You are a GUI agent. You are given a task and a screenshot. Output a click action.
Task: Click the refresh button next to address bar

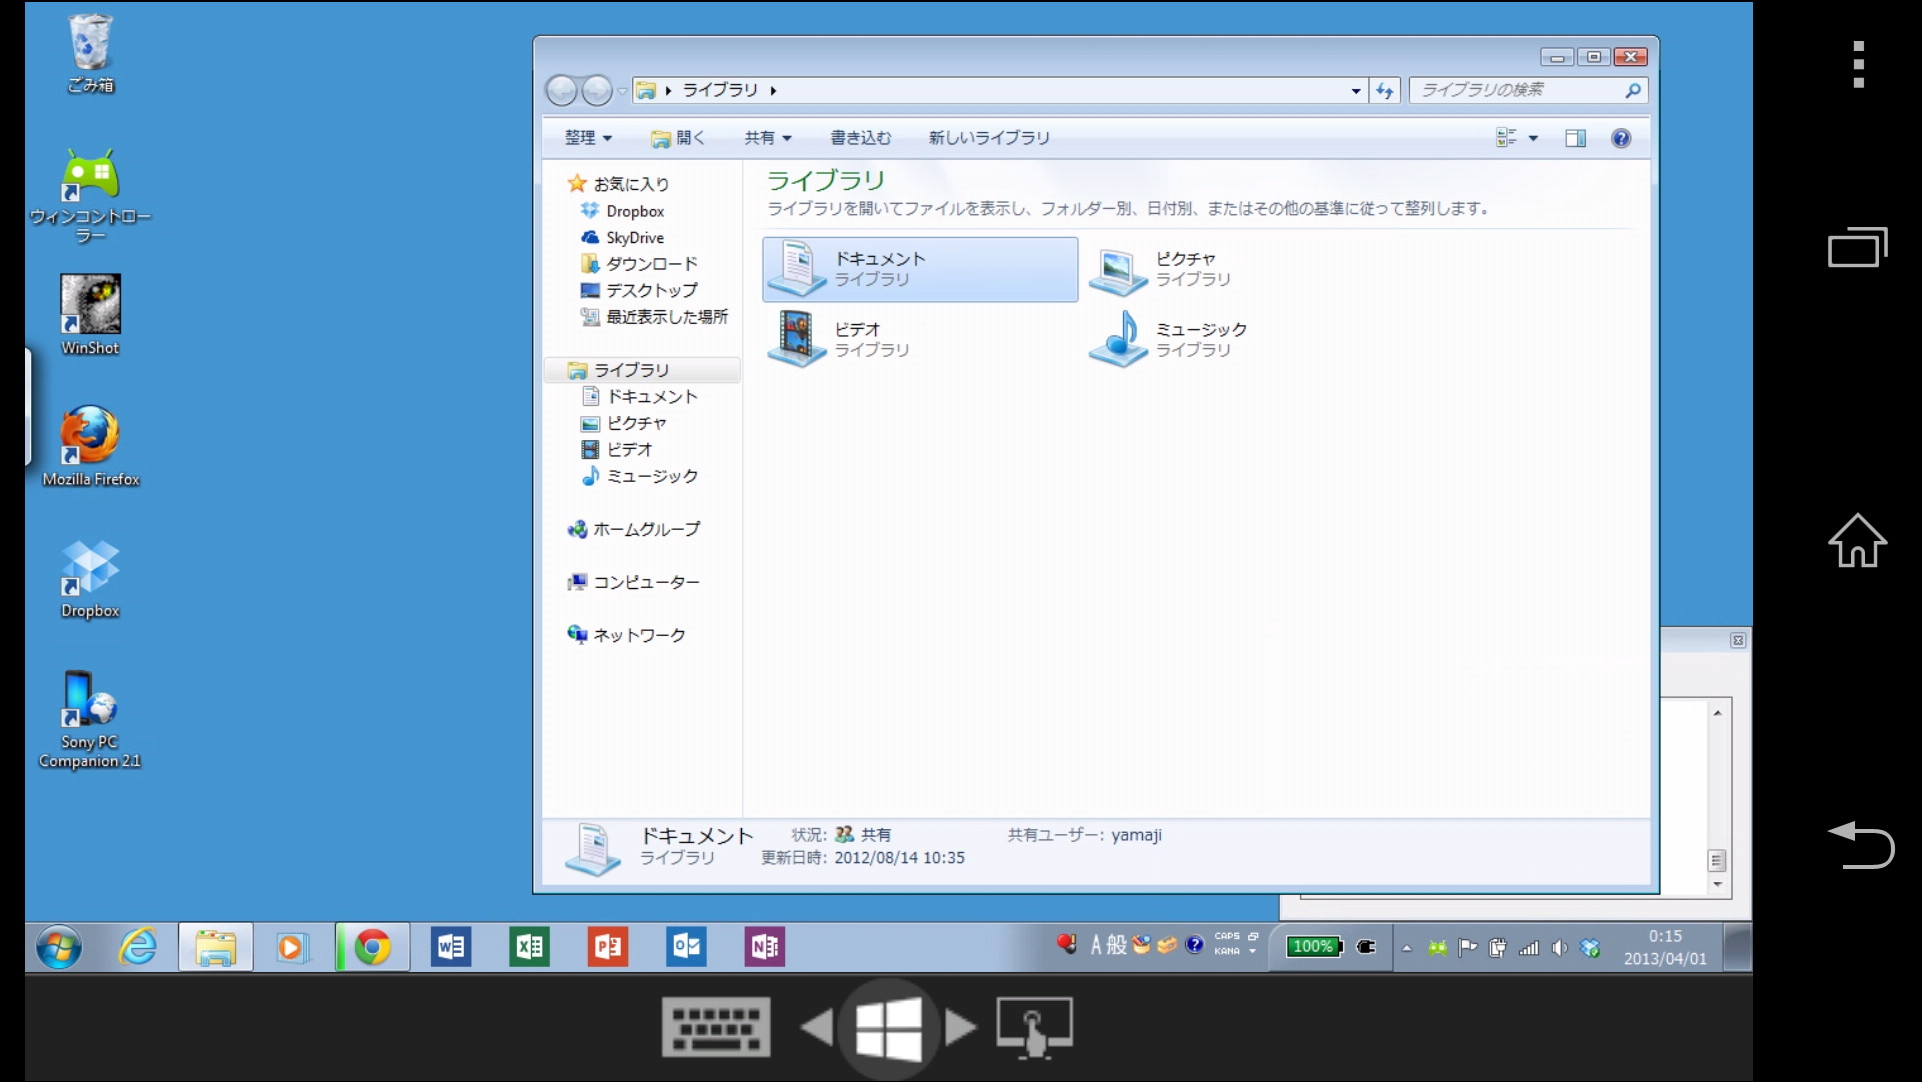point(1384,90)
